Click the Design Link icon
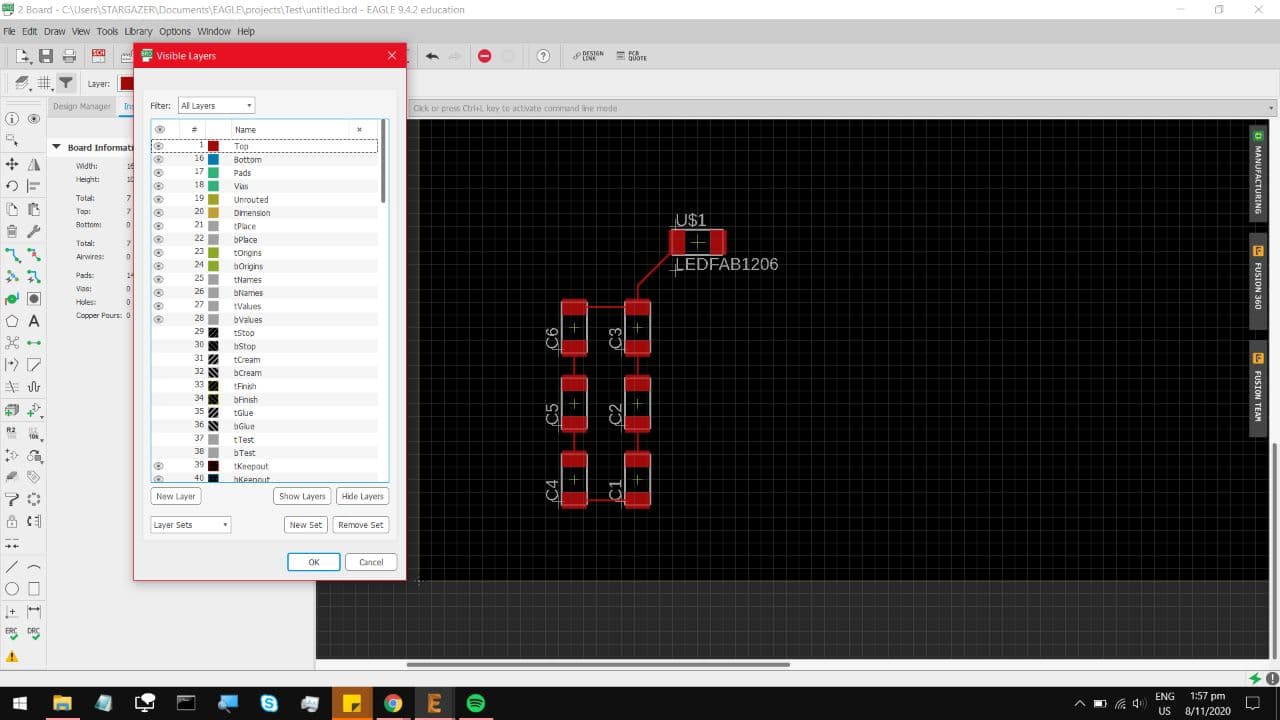The width and height of the screenshot is (1280, 720). pos(588,56)
